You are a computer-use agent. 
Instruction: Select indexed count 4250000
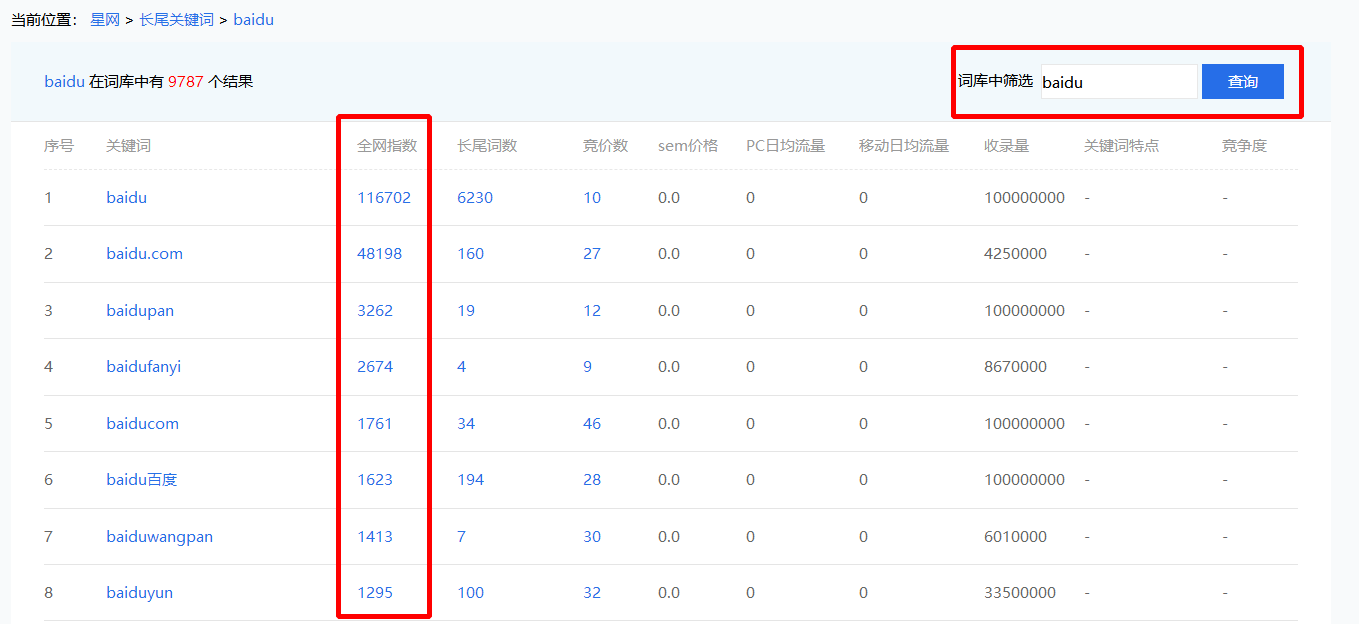tap(1015, 254)
